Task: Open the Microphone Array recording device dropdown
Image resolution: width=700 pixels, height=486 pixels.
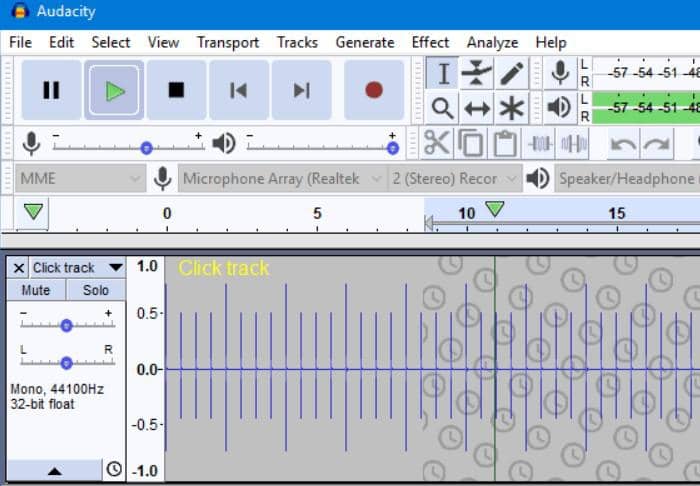Action: pos(283,179)
